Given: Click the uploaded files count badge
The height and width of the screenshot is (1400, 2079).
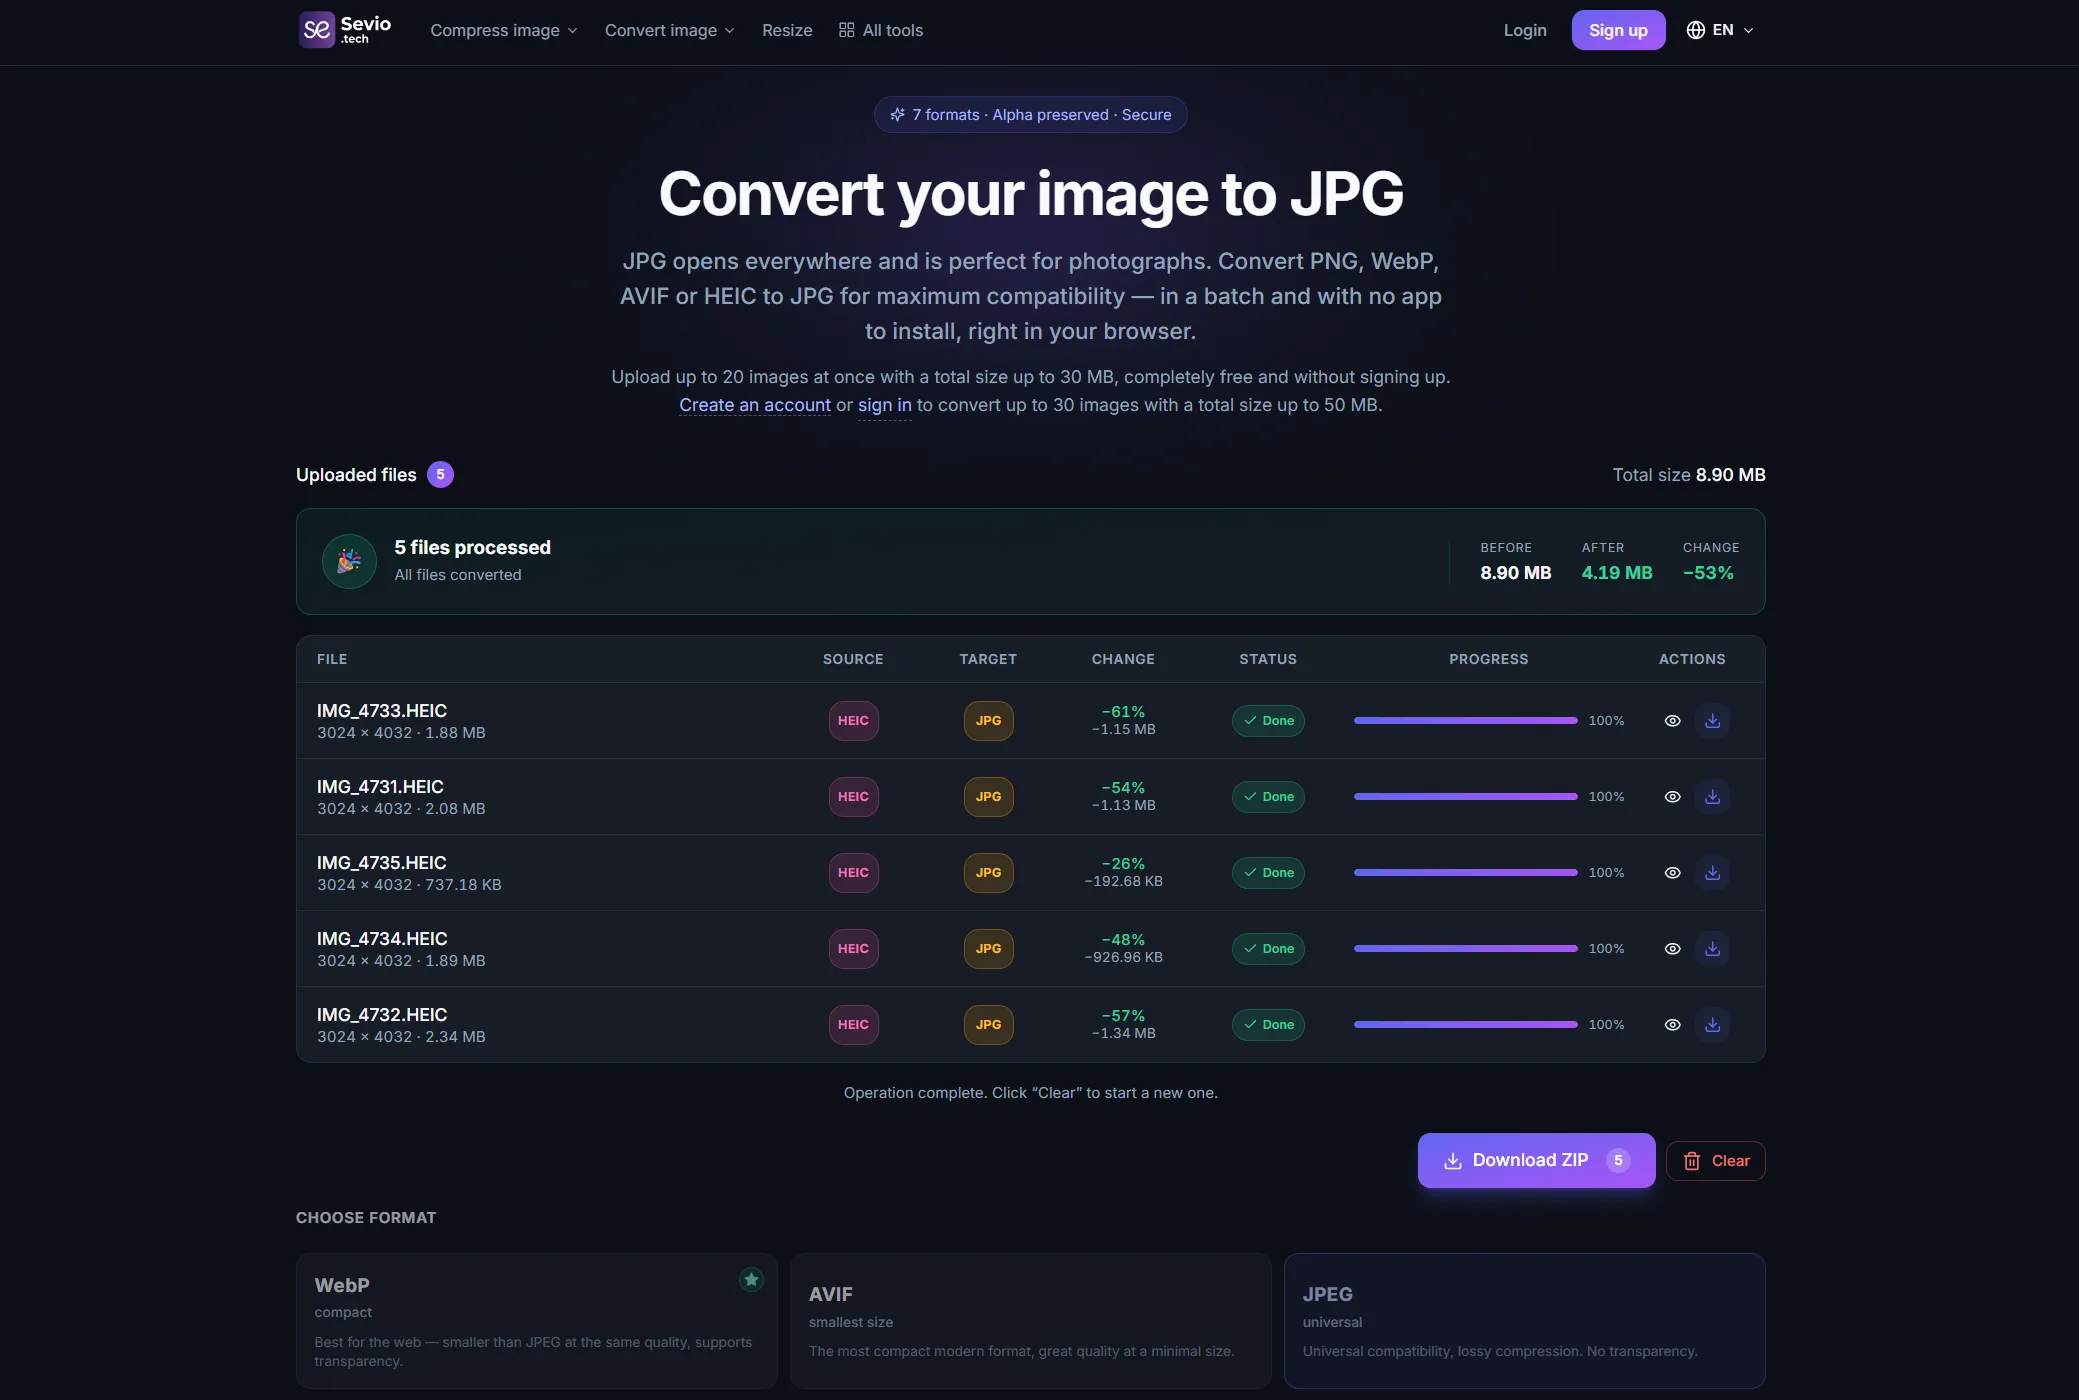Looking at the screenshot, I should pyautogui.click(x=440, y=475).
